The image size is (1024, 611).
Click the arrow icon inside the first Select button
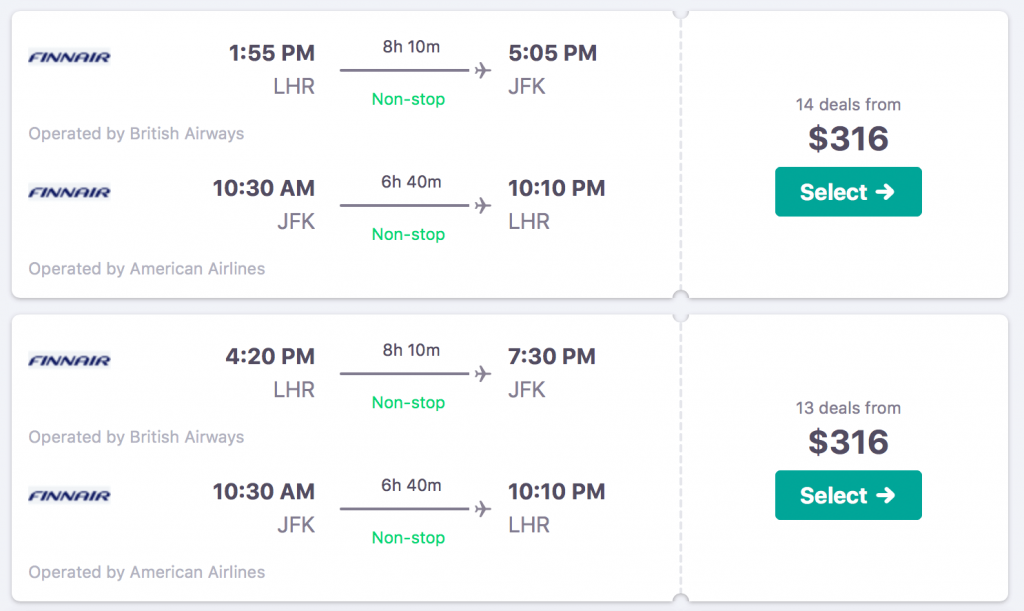click(886, 191)
